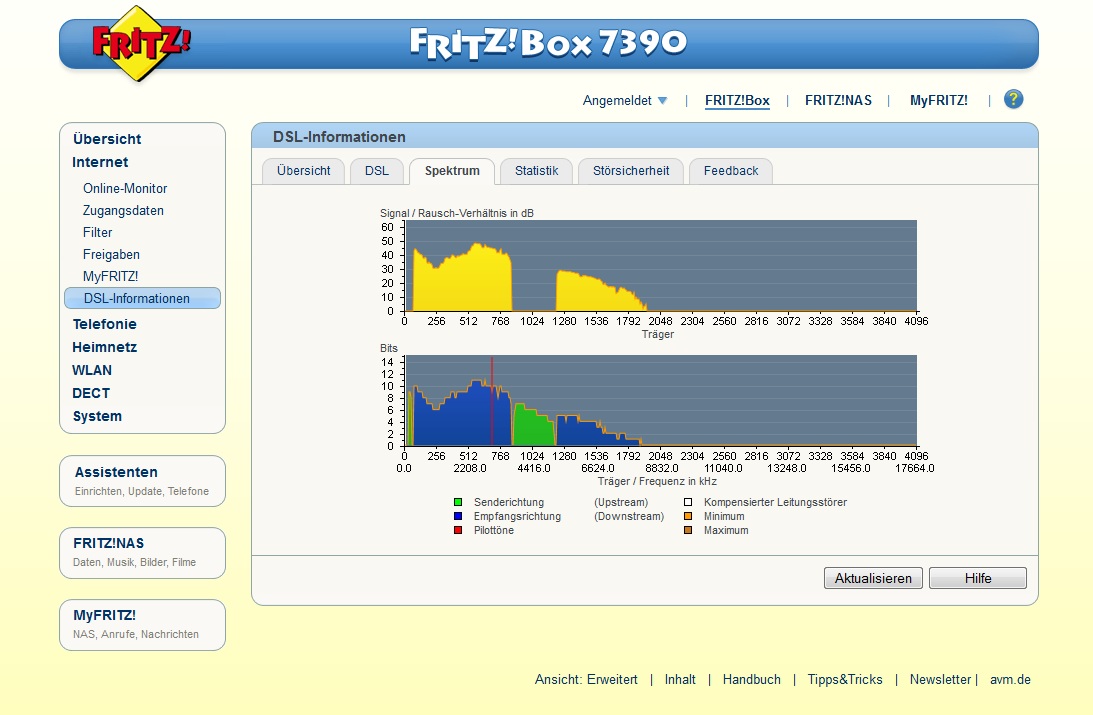The image size is (1093, 715).
Task: Click the Aktualisieren button
Action: tap(873, 578)
